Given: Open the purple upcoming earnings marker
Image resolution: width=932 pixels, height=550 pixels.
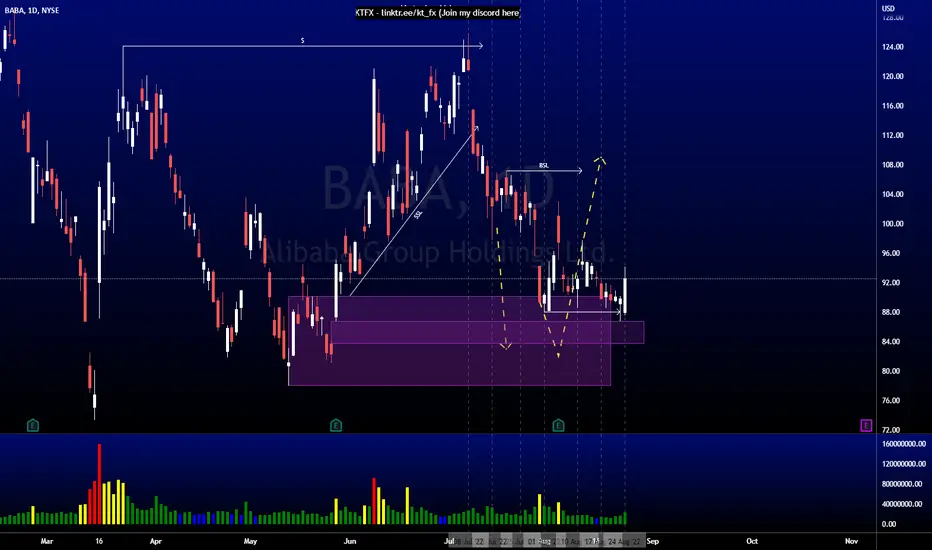Looking at the screenshot, I should pos(866,425).
